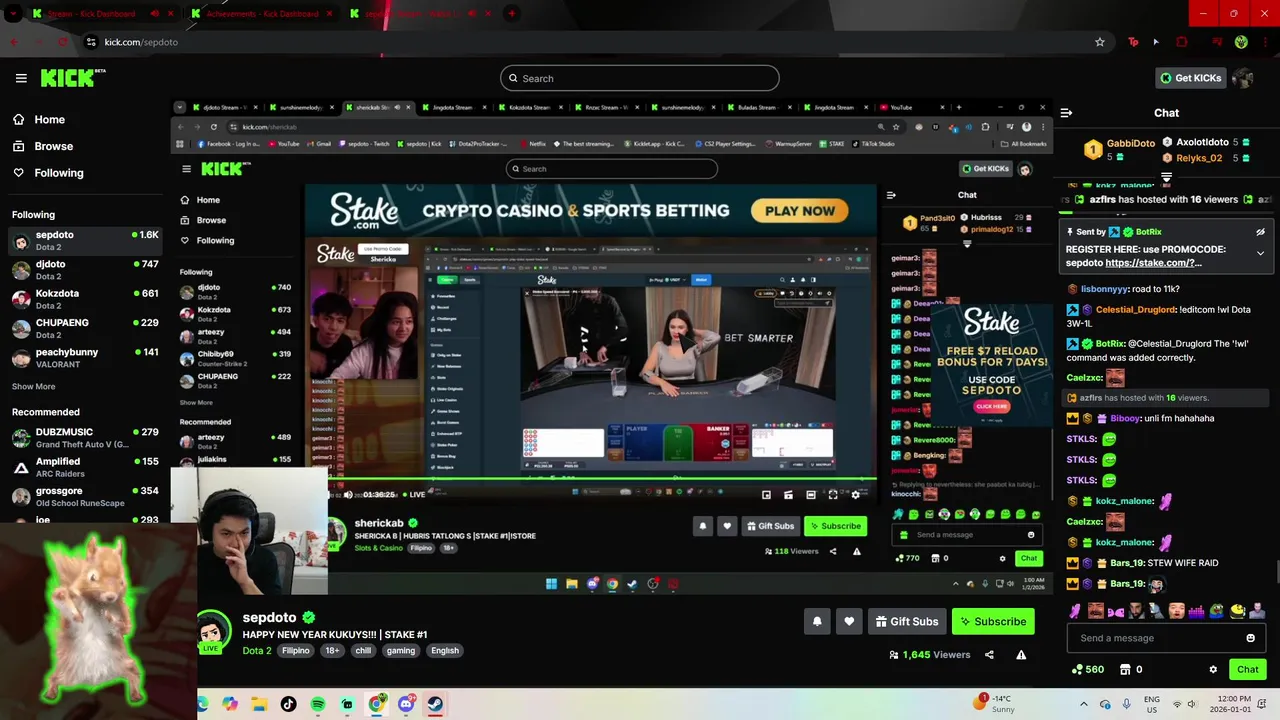
Task: Click the main Subscribe button
Action: (993, 621)
